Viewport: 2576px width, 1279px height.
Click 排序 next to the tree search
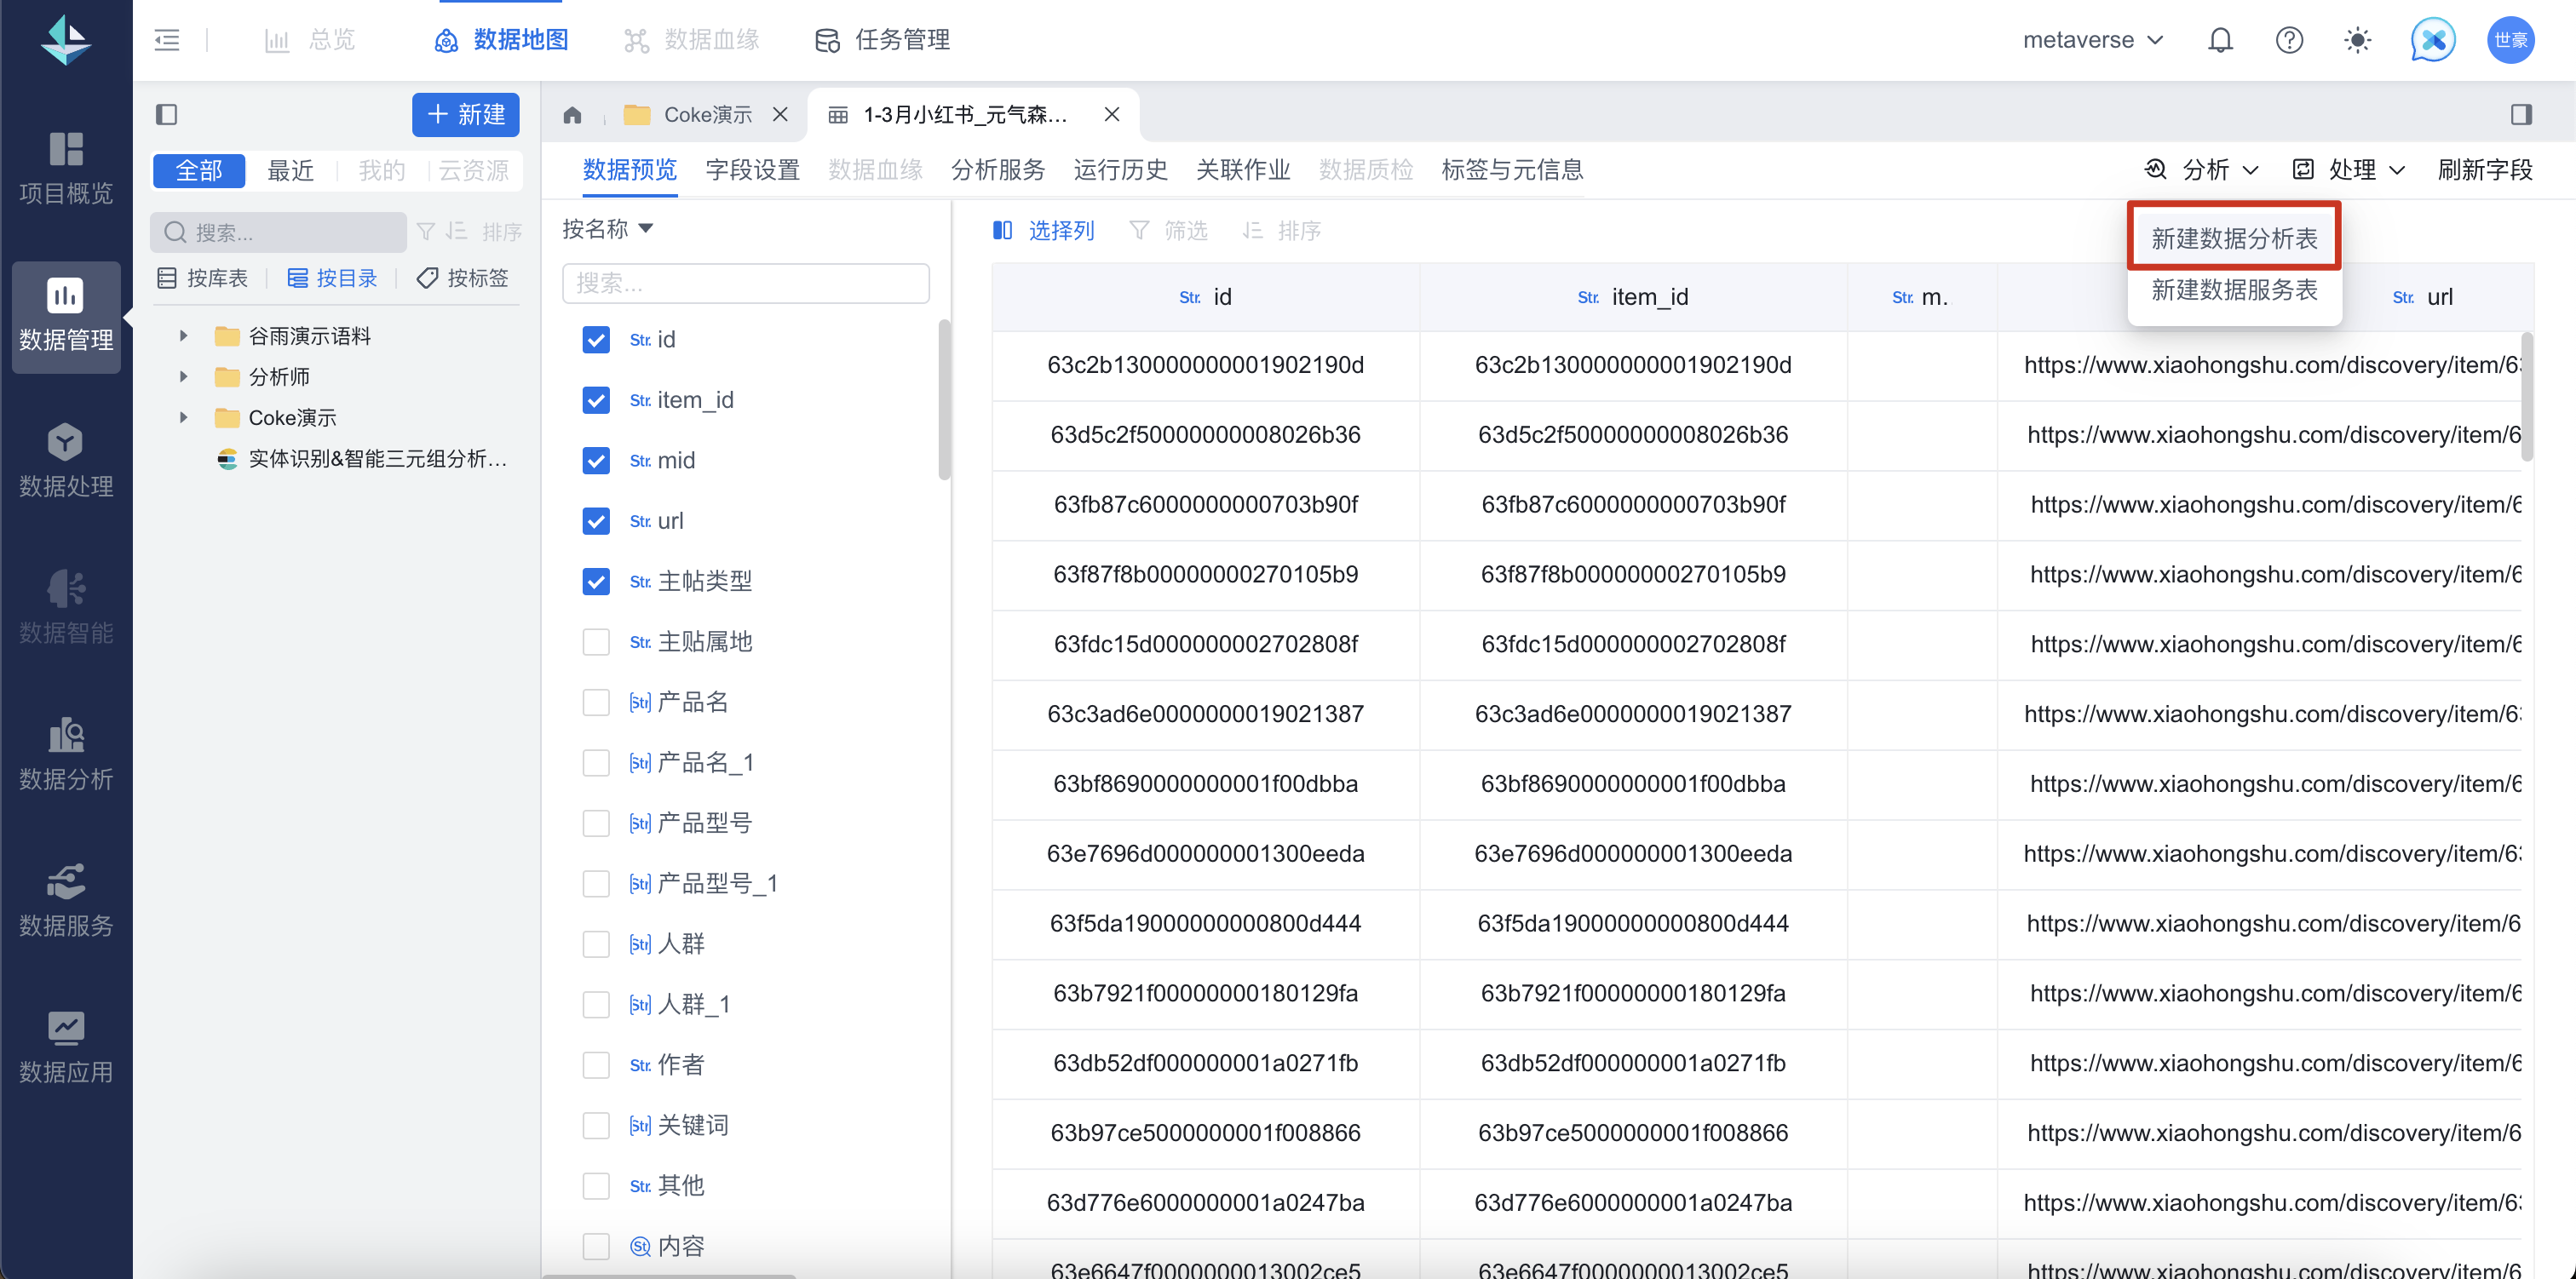(x=485, y=231)
